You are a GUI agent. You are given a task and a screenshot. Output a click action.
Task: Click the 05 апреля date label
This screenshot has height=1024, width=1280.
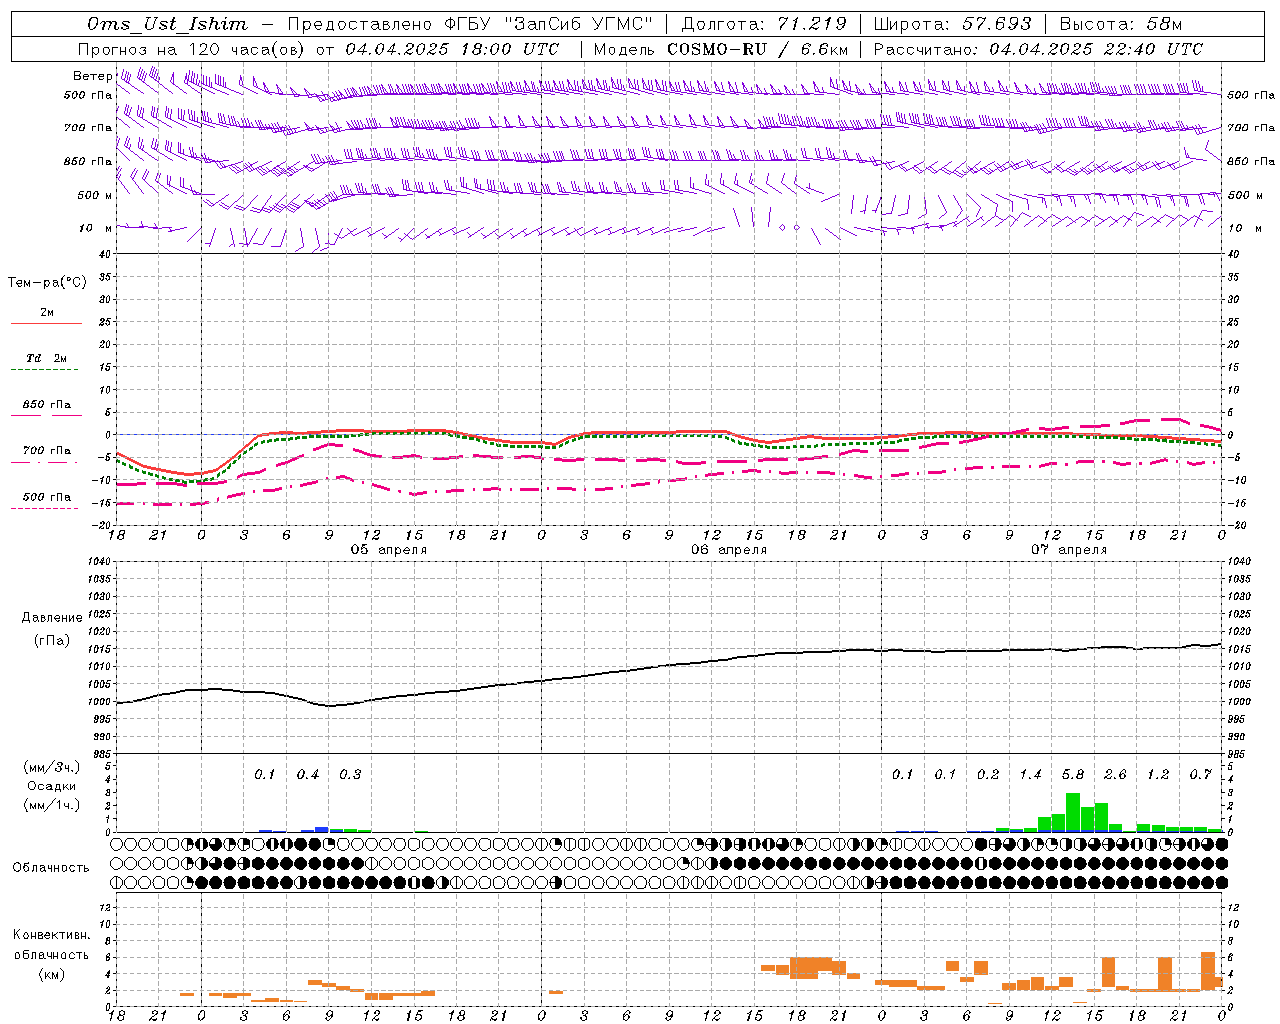(389, 550)
